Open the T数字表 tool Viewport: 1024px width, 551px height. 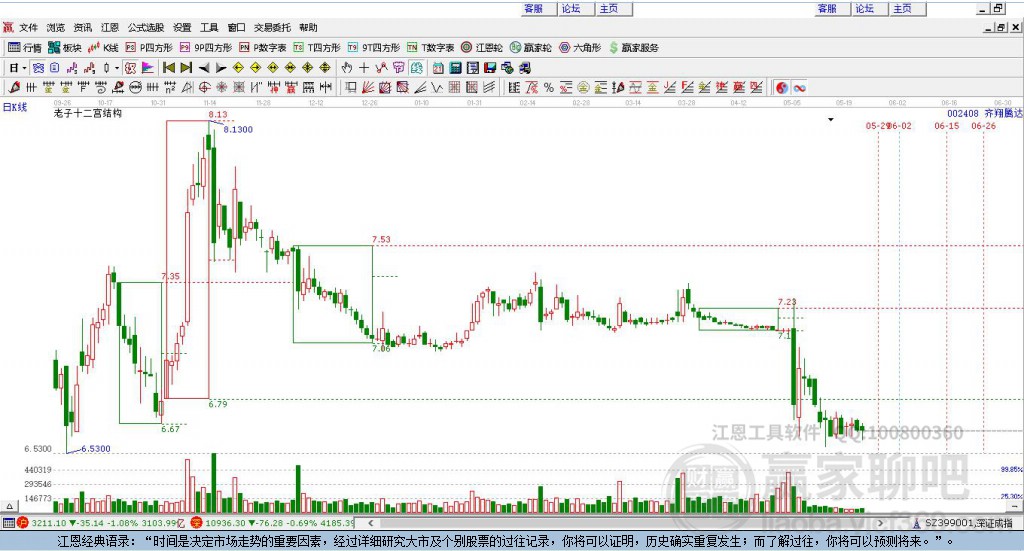click(x=430, y=48)
